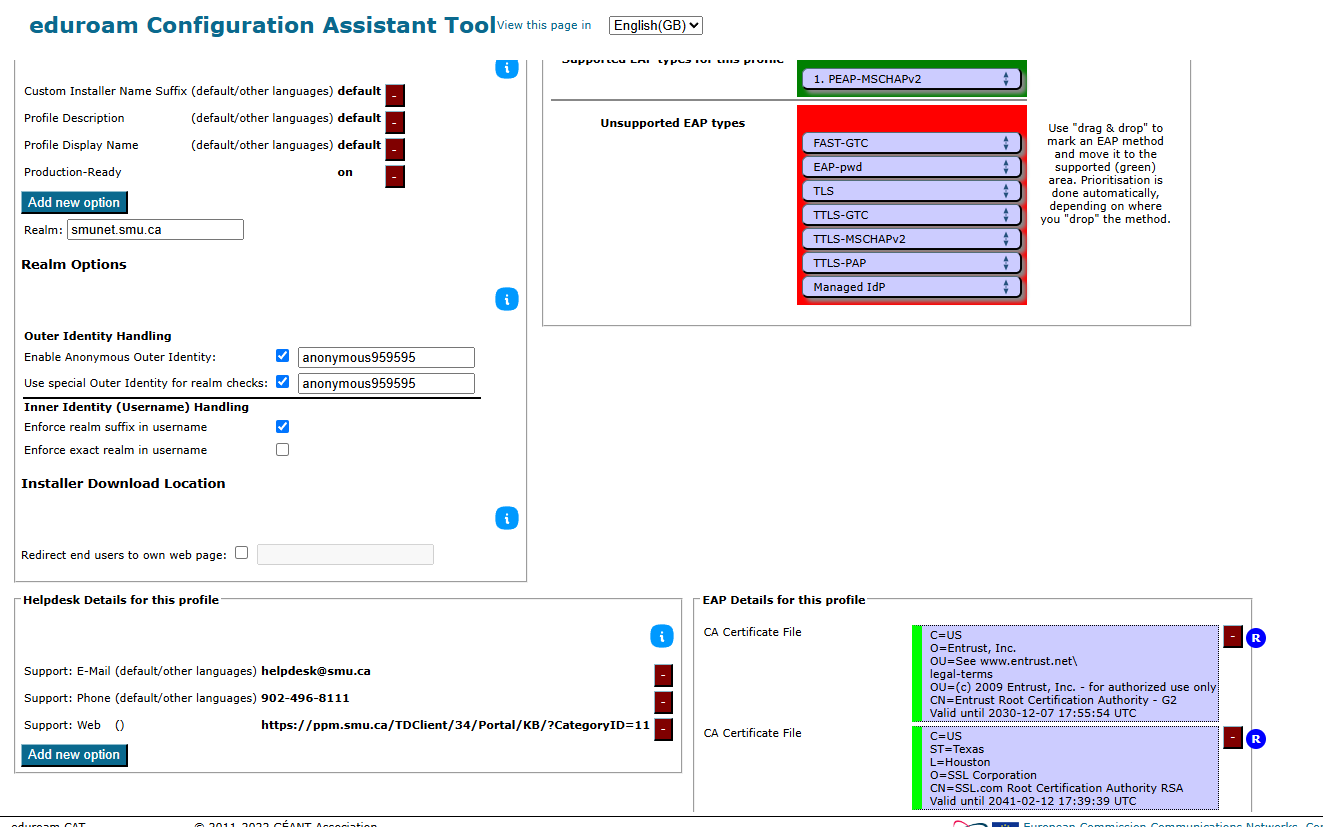Tick Enforce exact realm in username
The width and height of the screenshot is (1323, 827).
pos(282,450)
